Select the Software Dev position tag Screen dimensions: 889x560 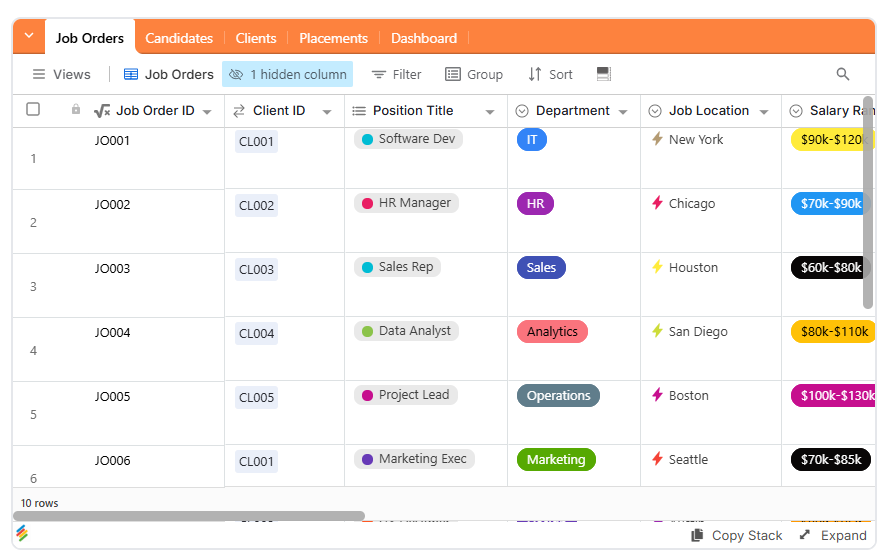[x=408, y=139]
